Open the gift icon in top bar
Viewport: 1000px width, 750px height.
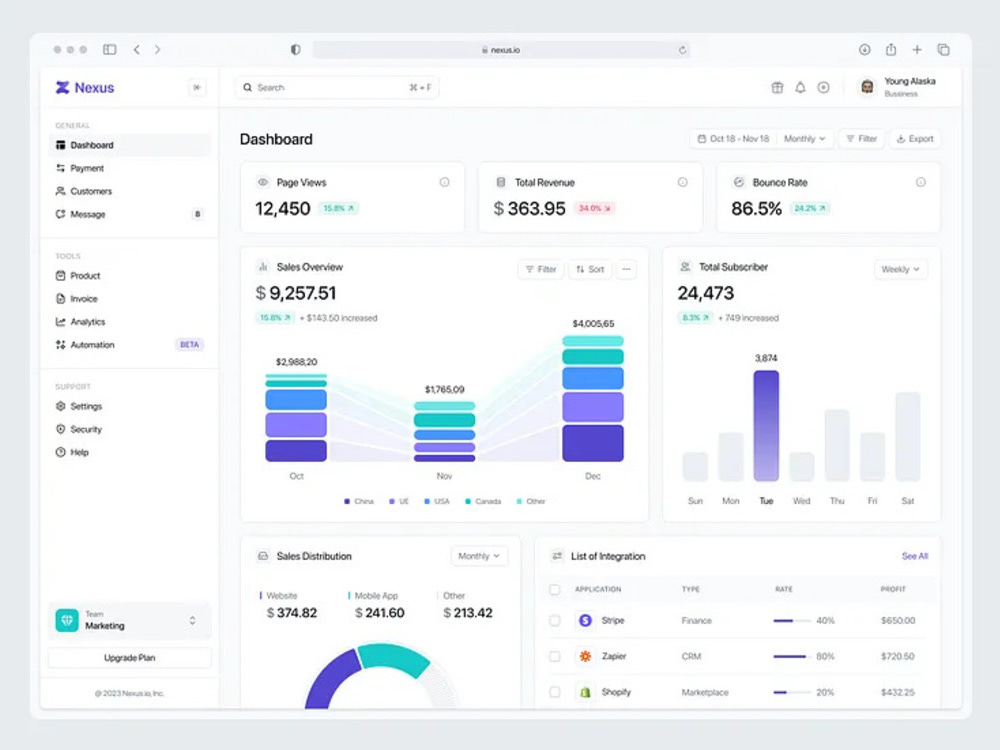pos(777,87)
